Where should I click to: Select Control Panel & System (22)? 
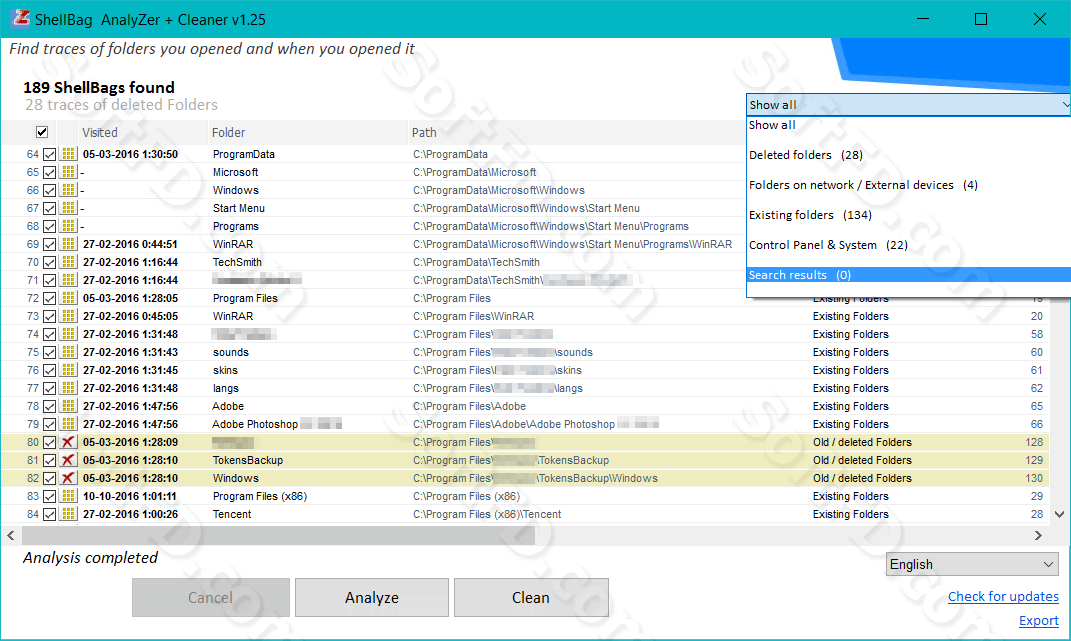(x=828, y=245)
